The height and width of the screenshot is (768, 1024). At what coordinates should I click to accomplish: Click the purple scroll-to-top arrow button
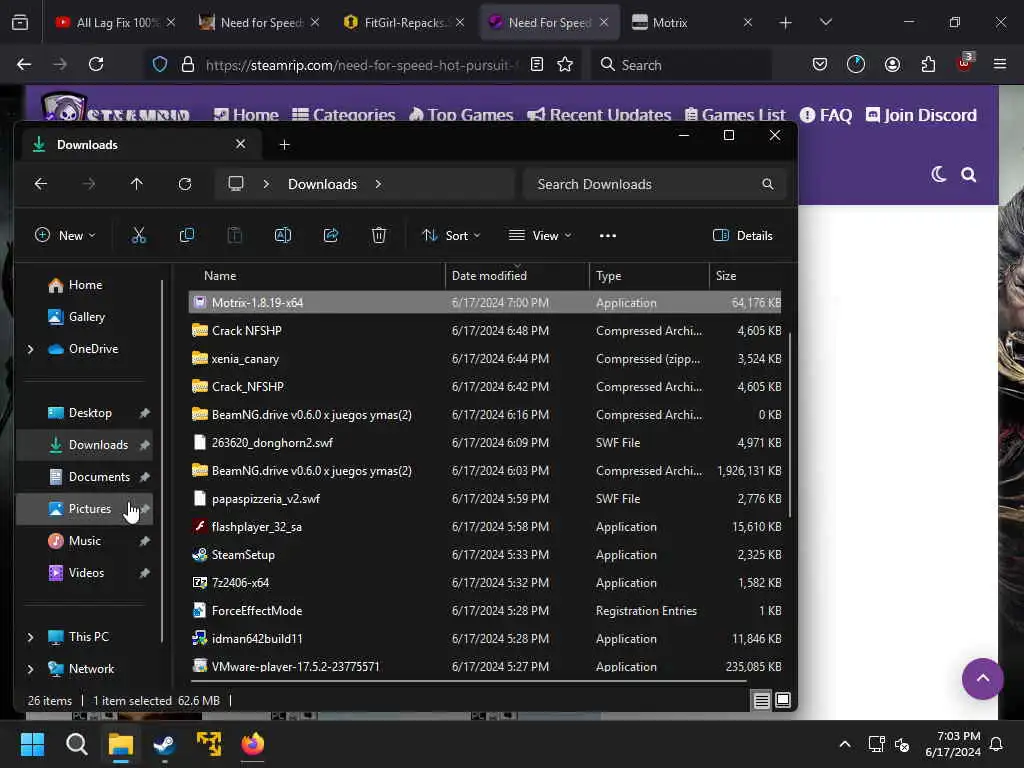point(983,679)
